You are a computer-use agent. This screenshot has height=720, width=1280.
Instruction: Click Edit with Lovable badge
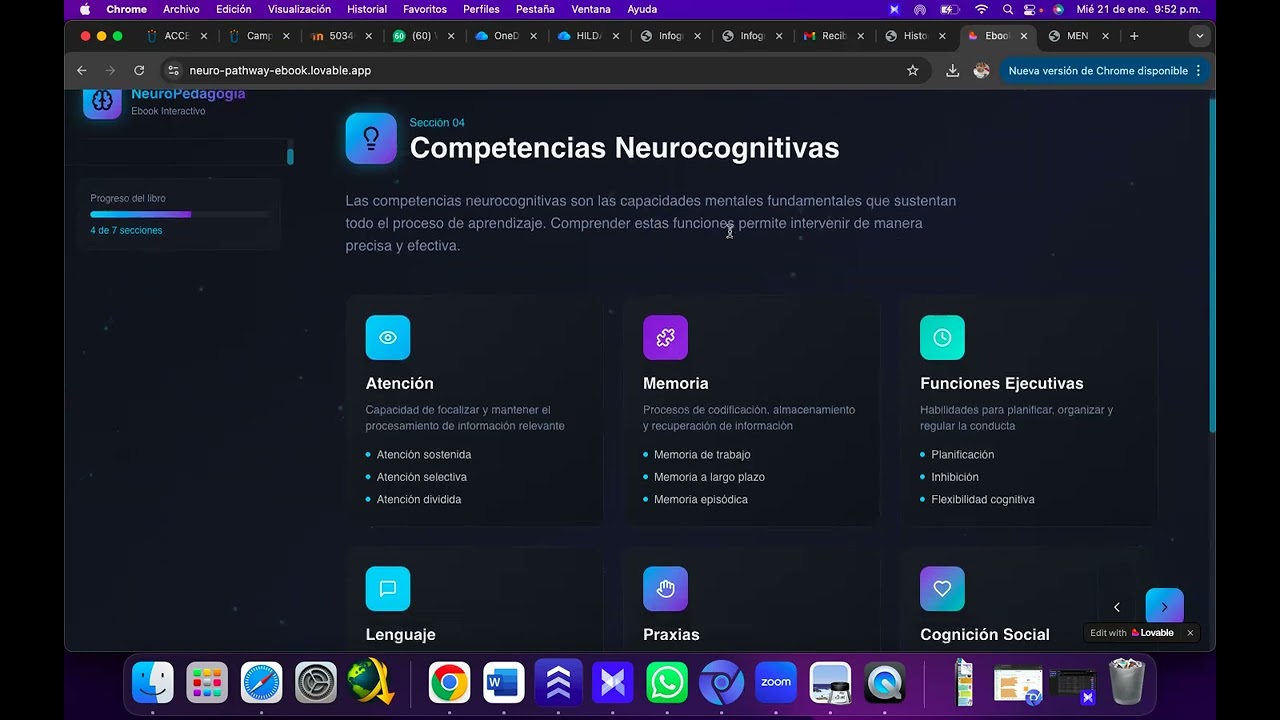coord(1132,633)
